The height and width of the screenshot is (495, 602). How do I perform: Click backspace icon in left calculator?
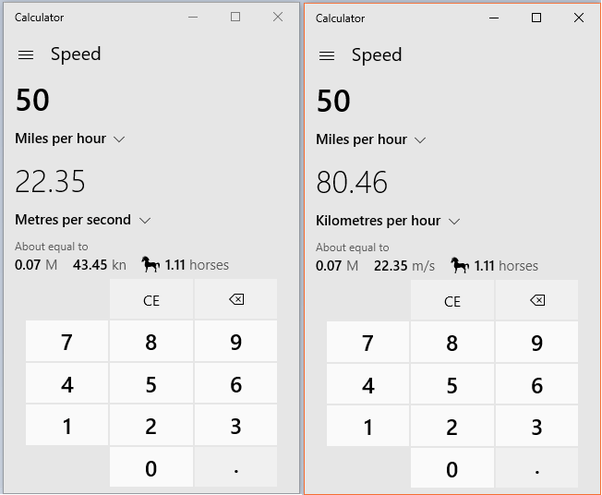coord(236,300)
